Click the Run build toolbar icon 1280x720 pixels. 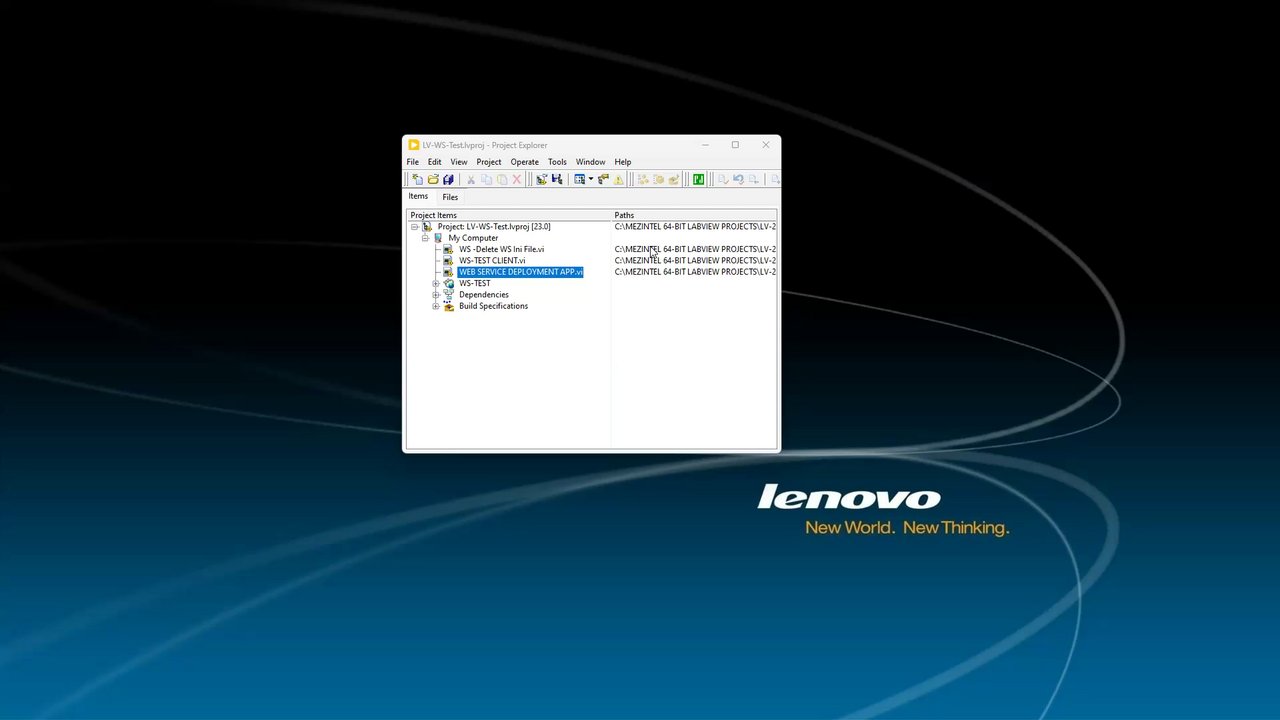(x=673, y=179)
